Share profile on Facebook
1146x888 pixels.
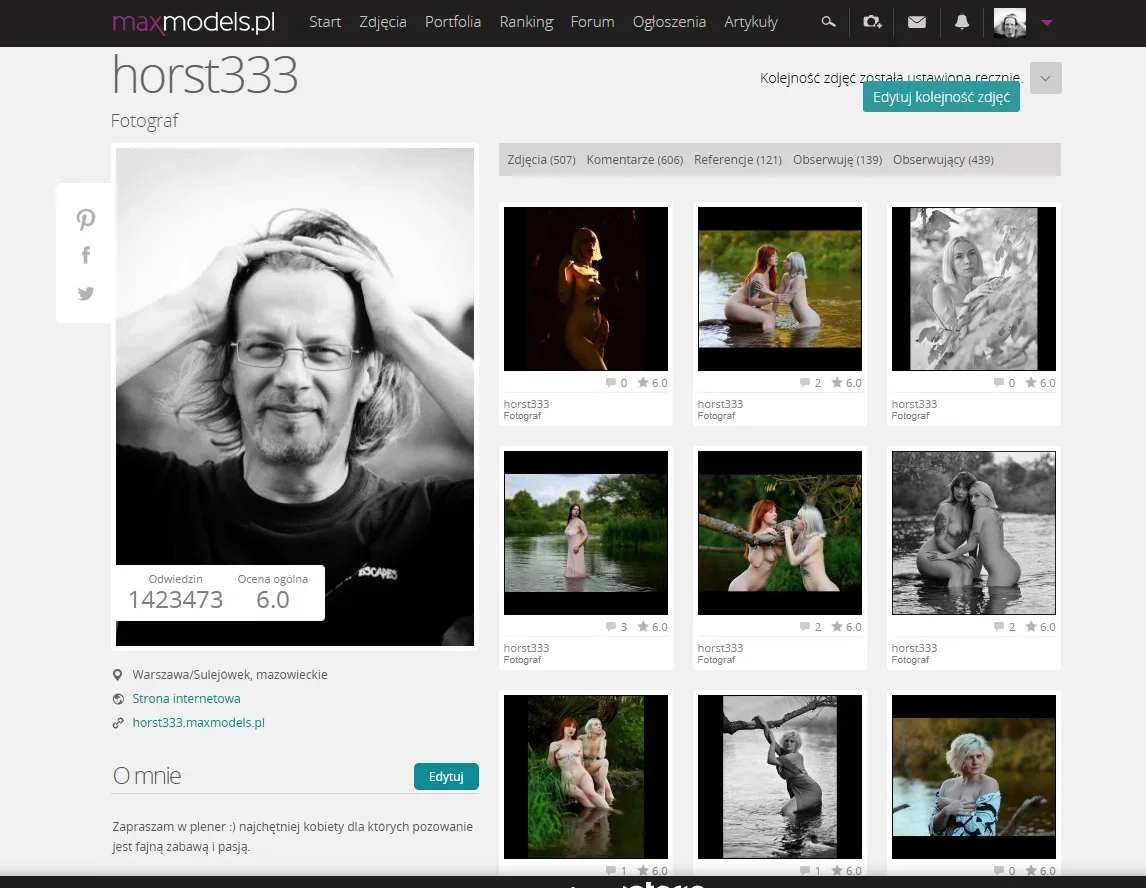pyautogui.click(x=86, y=255)
